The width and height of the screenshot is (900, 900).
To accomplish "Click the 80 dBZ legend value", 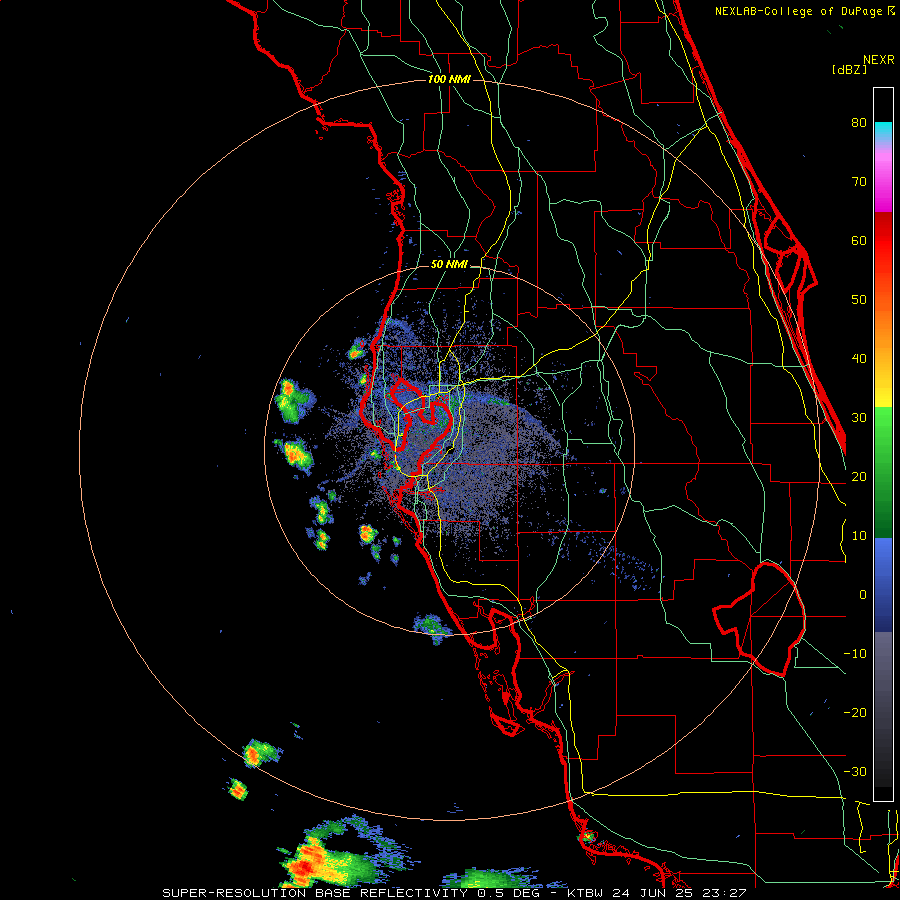I will pos(859,122).
